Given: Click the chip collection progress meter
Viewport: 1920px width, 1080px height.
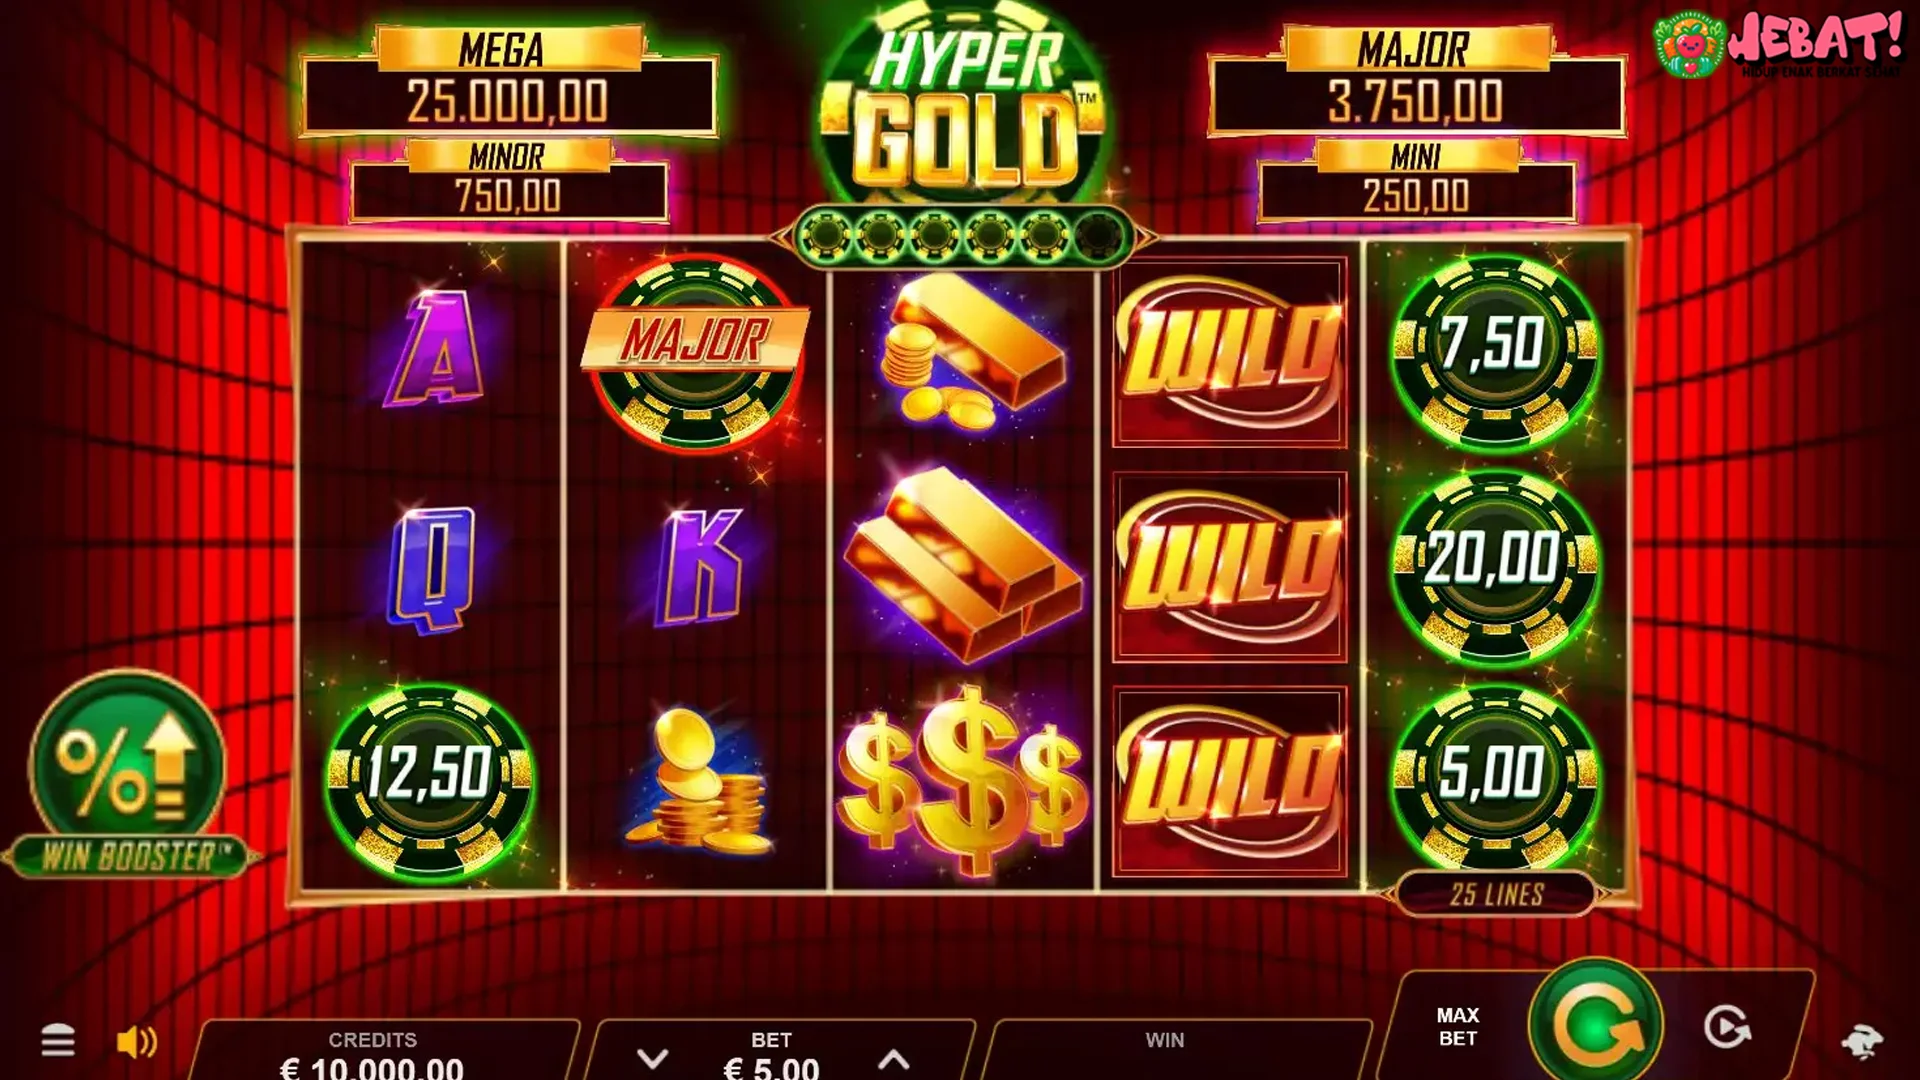Looking at the screenshot, I should pos(963,237).
